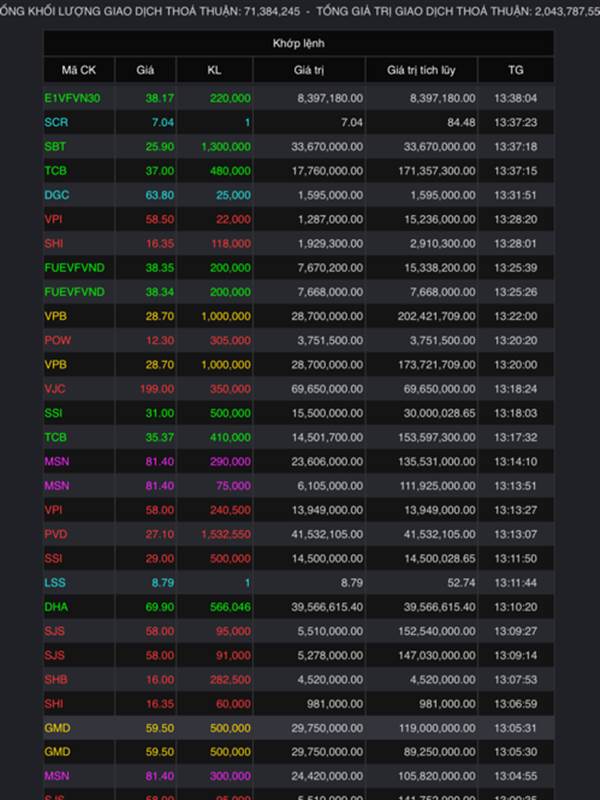Select the SHB ticker row
The width and height of the screenshot is (600, 800).
click(x=298, y=680)
